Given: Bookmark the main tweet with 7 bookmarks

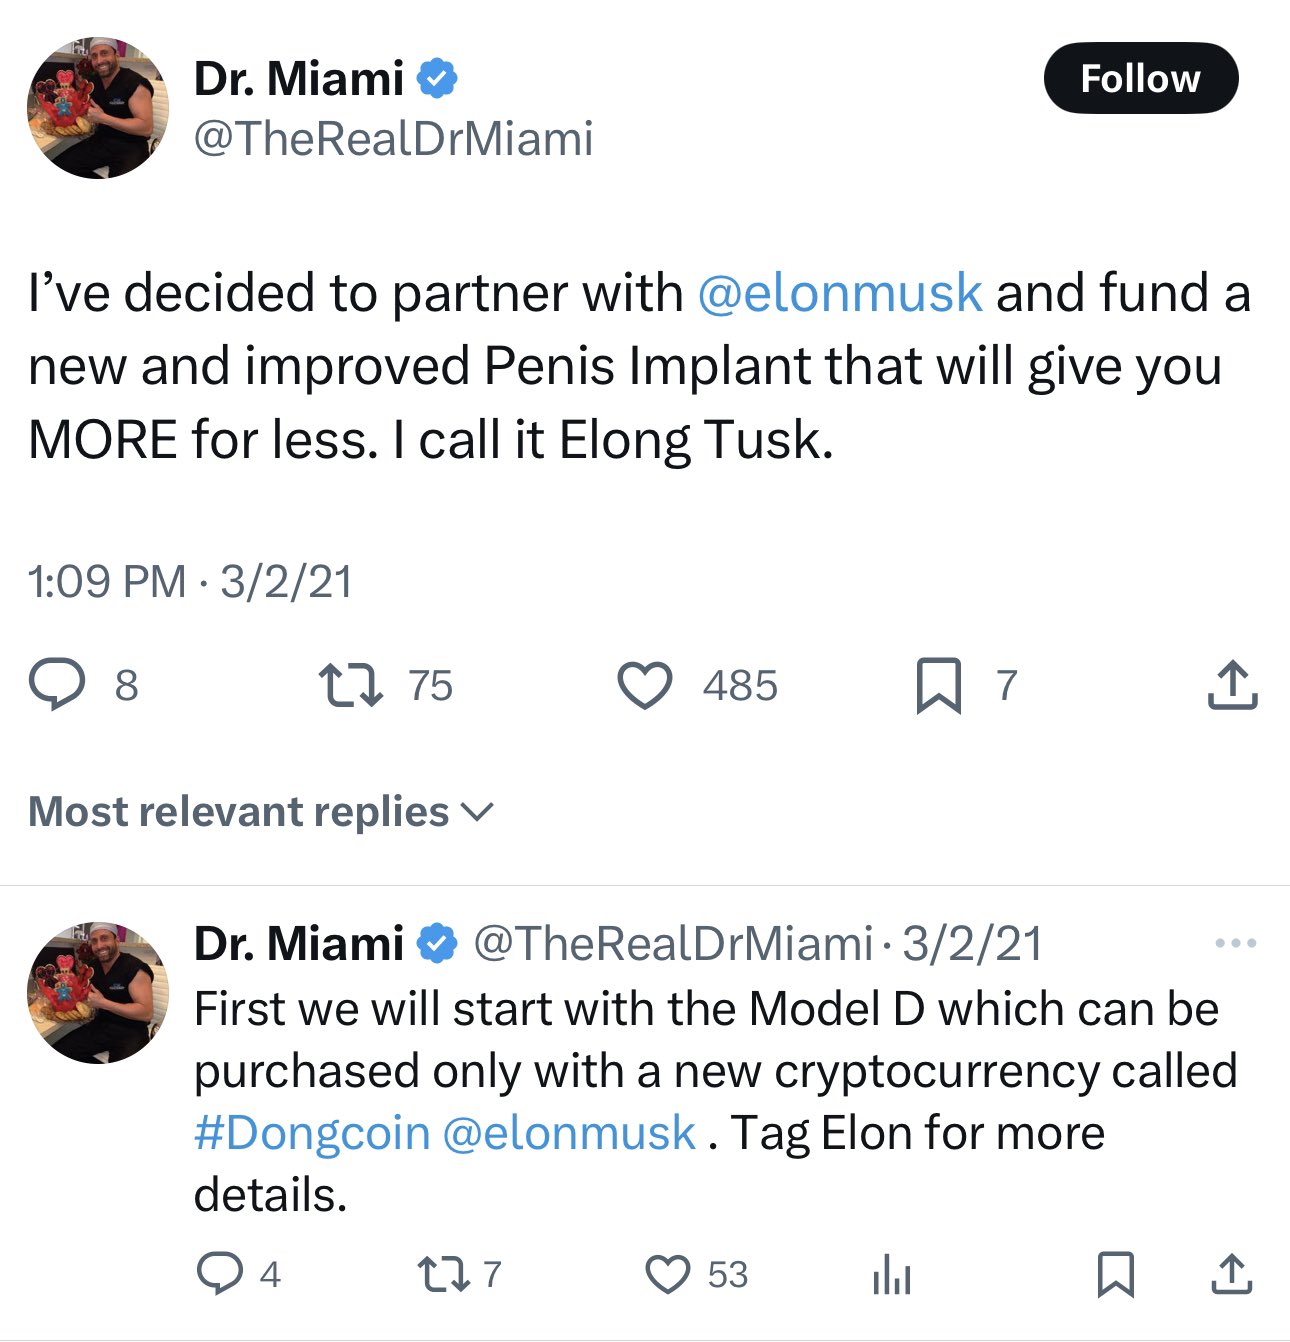Looking at the screenshot, I should click(x=938, y=686).
